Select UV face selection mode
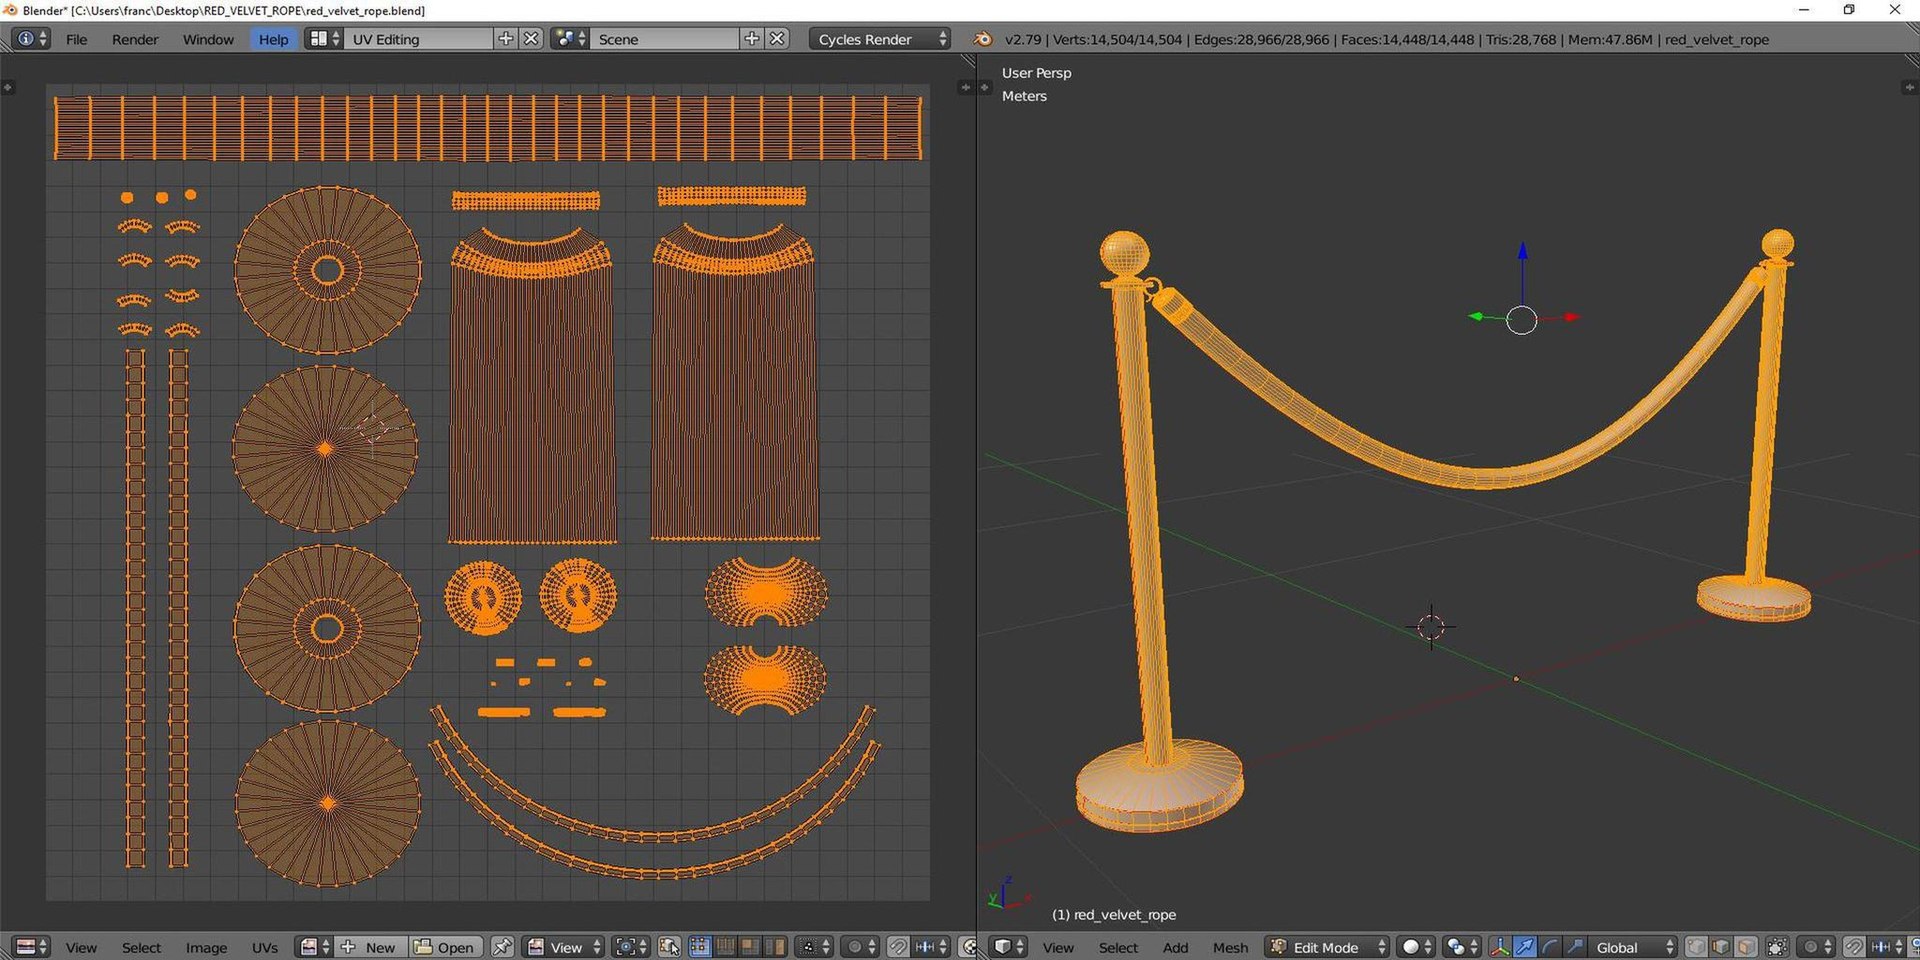Image resolution: width=1920 pixels, height=960 pixels. 750,947
